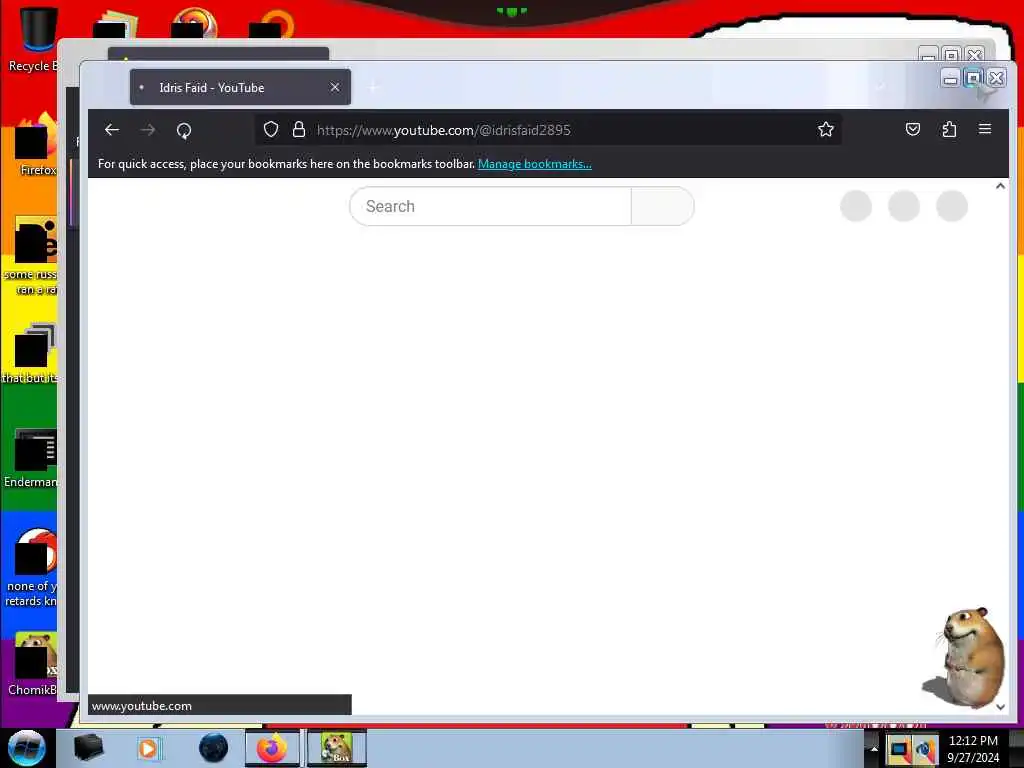
Task: Switch to Firefox in the taskbar
Action: click(272, 748)
